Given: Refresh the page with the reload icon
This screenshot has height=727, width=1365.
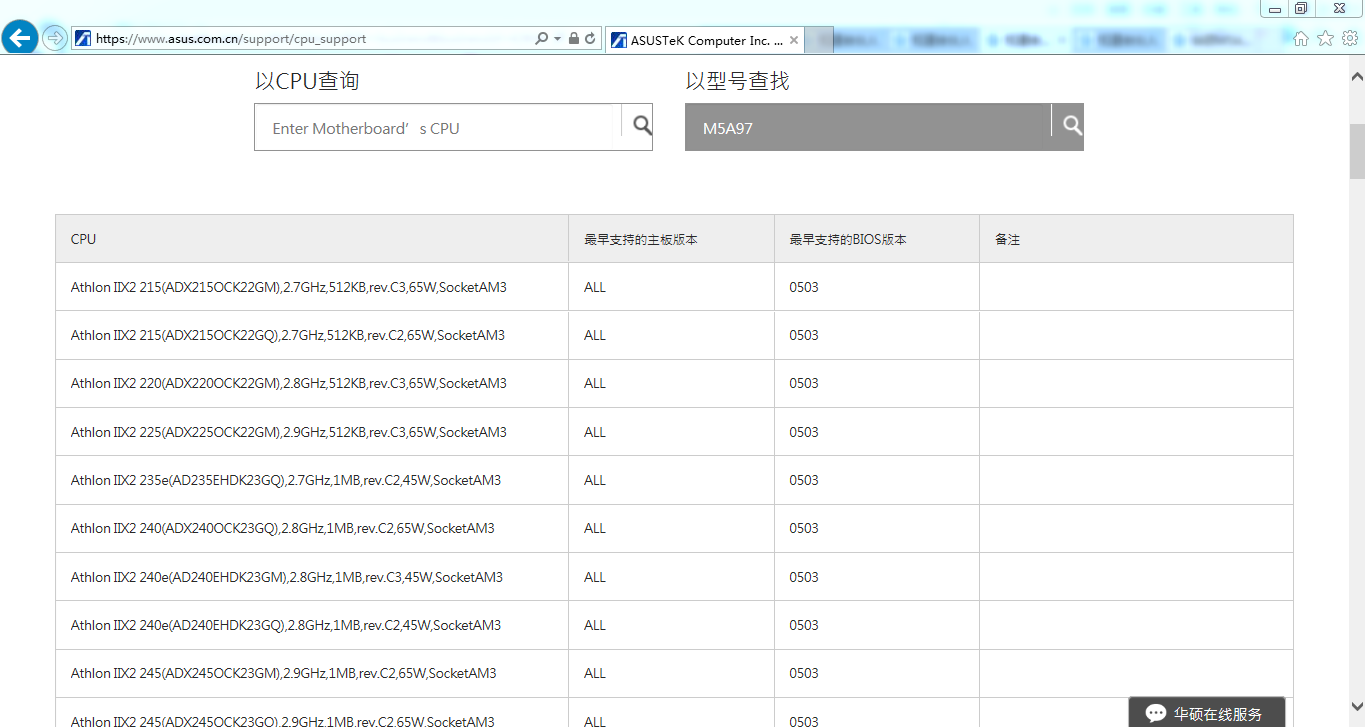Looking at the screenshot, I should point(590,39).
